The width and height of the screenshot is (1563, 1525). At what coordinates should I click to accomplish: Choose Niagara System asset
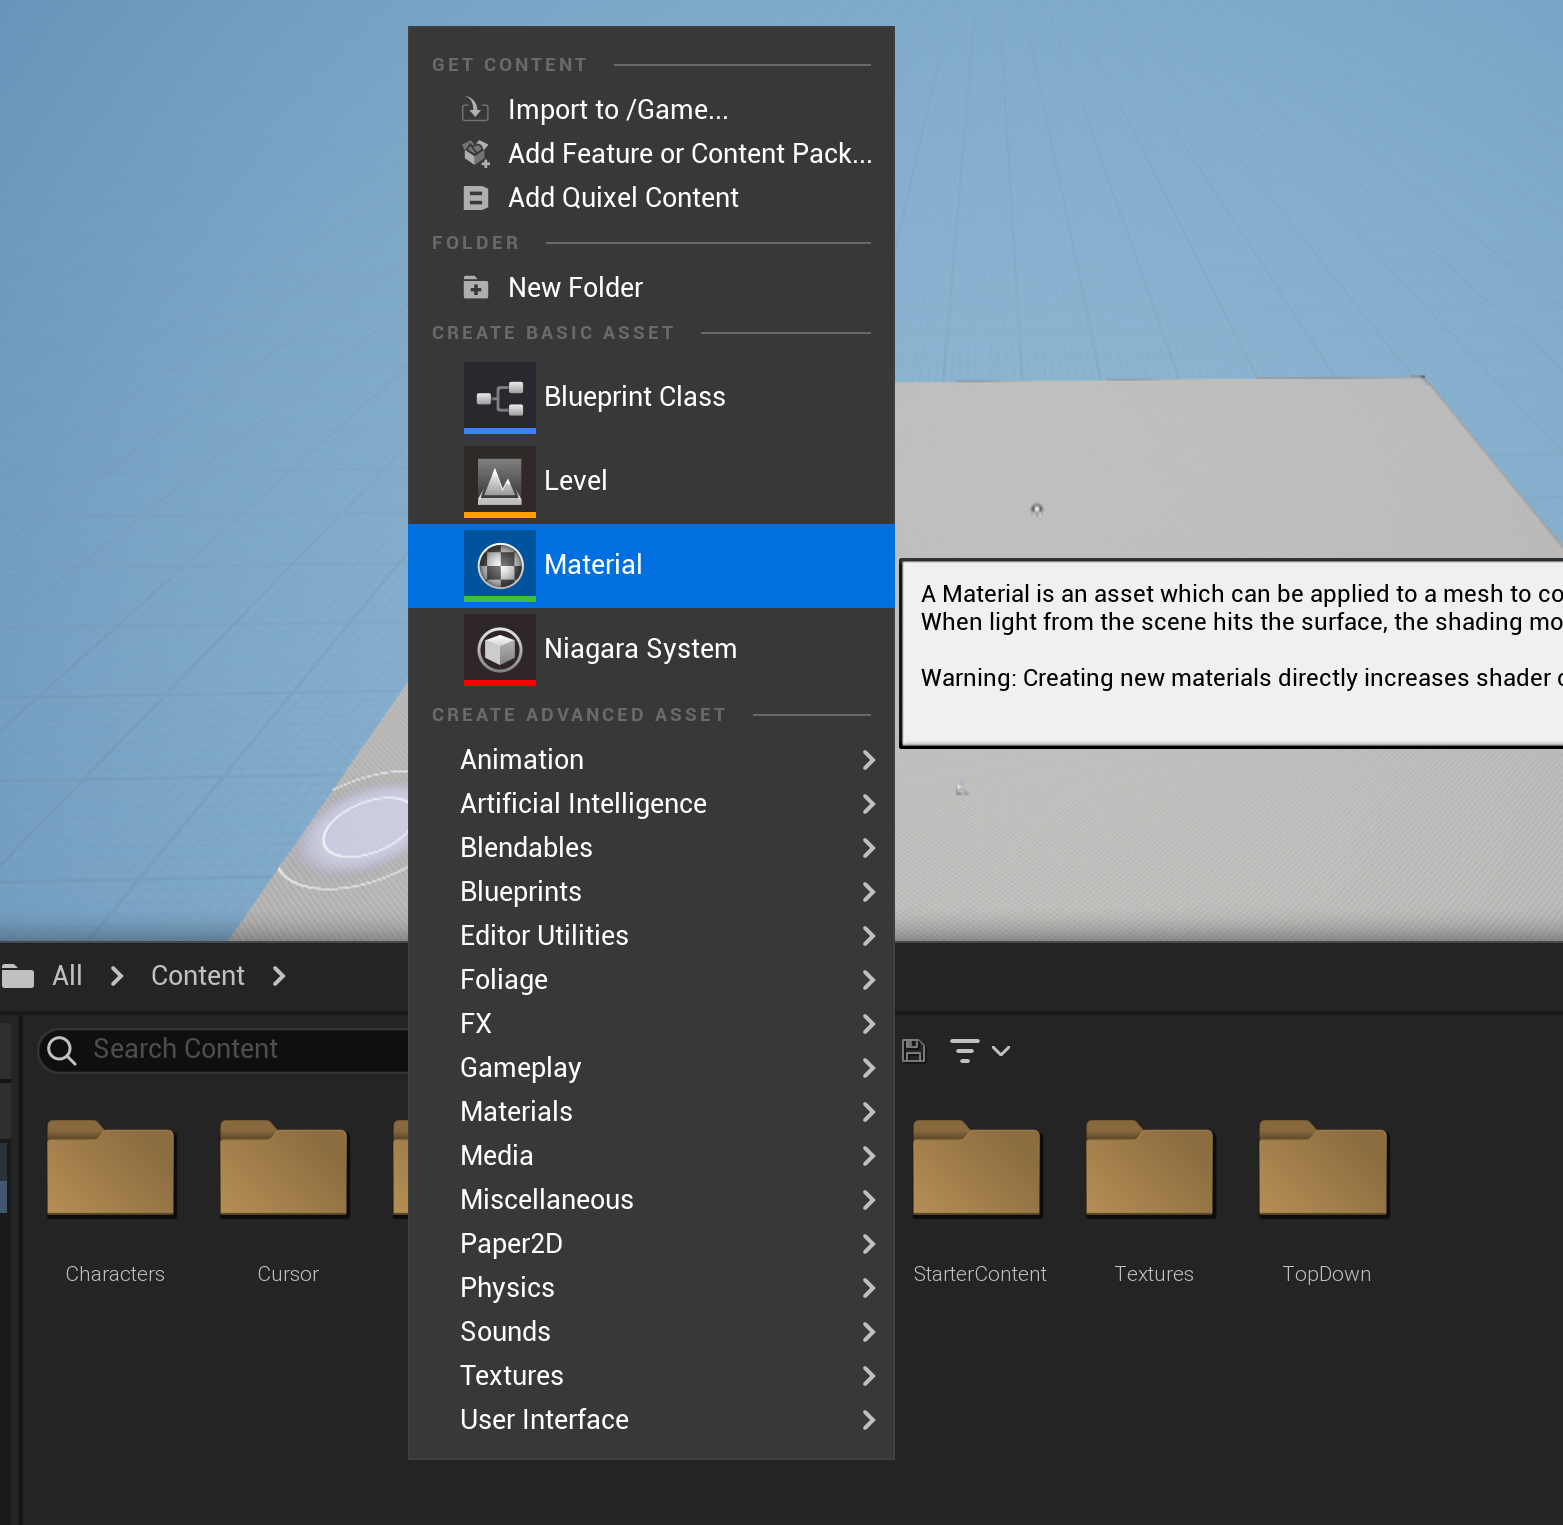pos(651,649)
